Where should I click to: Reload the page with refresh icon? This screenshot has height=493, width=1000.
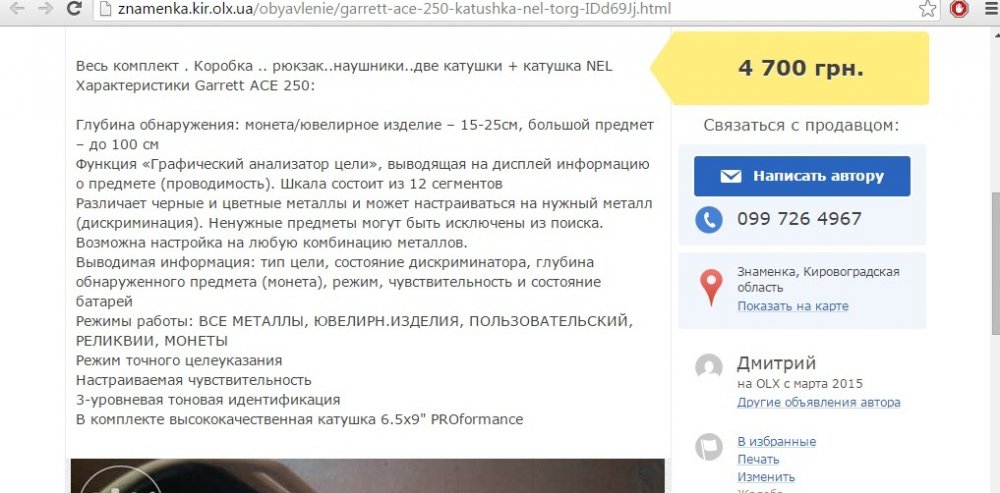coord(74,9)
